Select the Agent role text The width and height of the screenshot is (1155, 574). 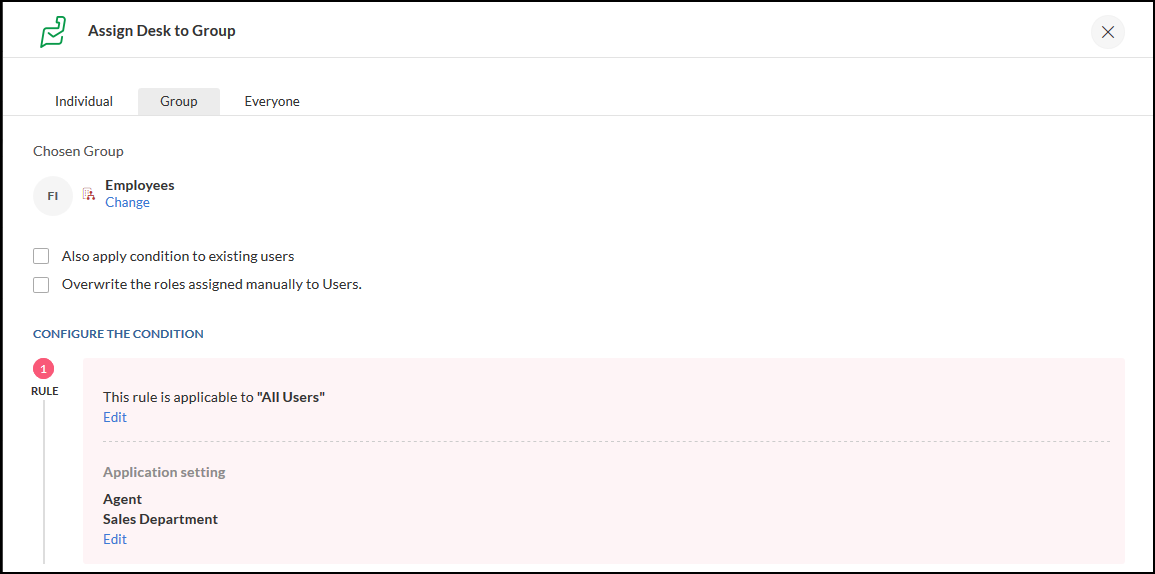[122, 499]
